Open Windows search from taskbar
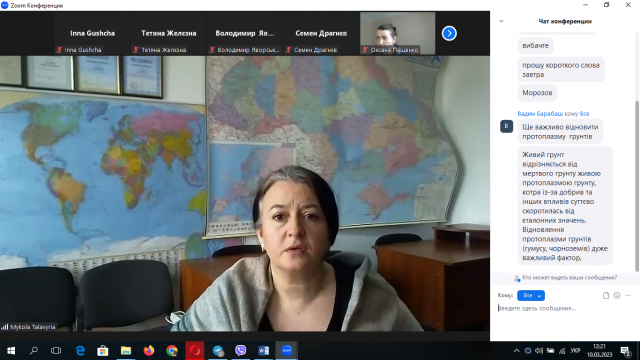The image size is (640, 360). click(x=34, y=351)
